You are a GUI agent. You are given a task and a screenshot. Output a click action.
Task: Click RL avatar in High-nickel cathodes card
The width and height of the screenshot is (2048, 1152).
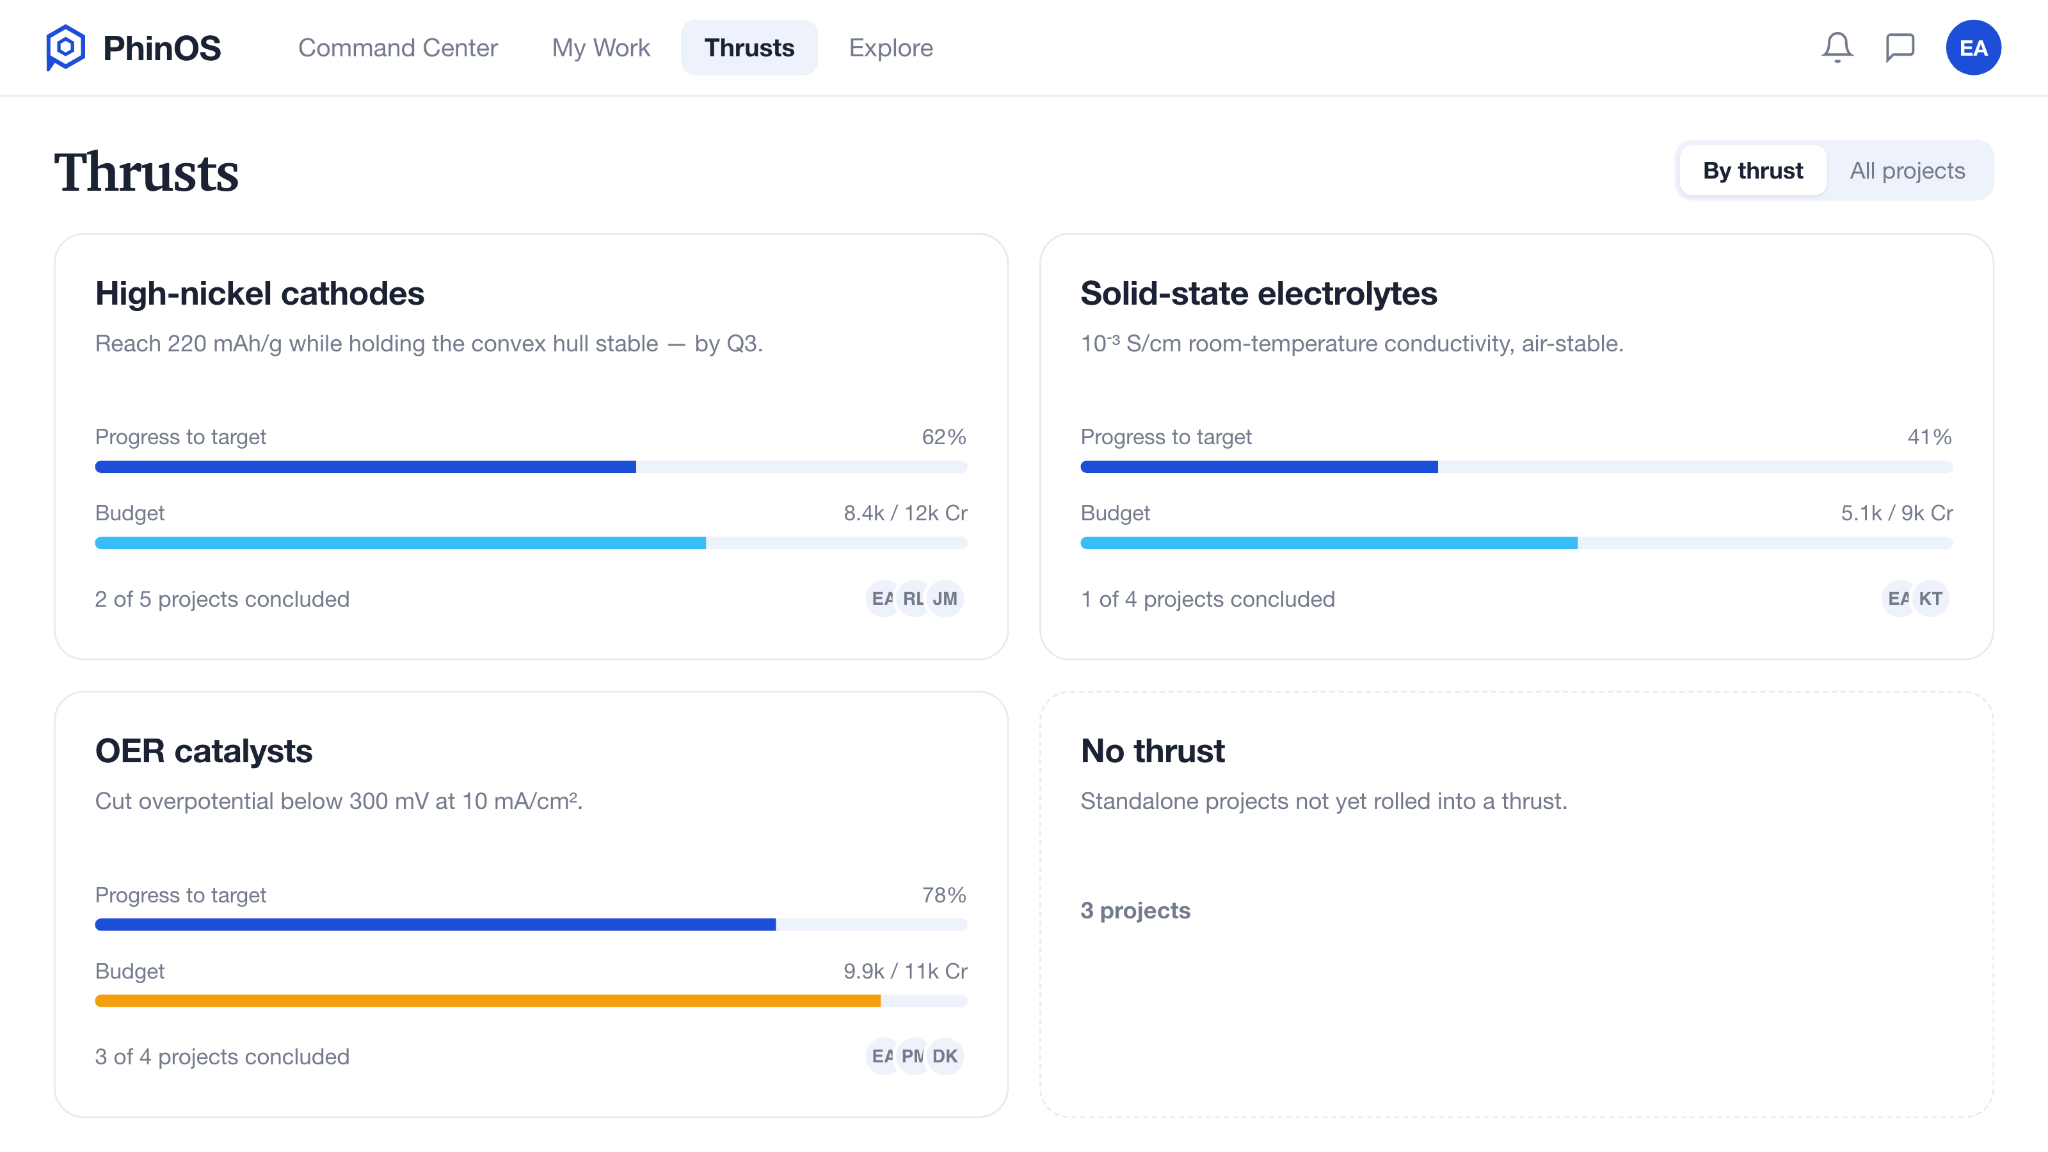[914, 599]
